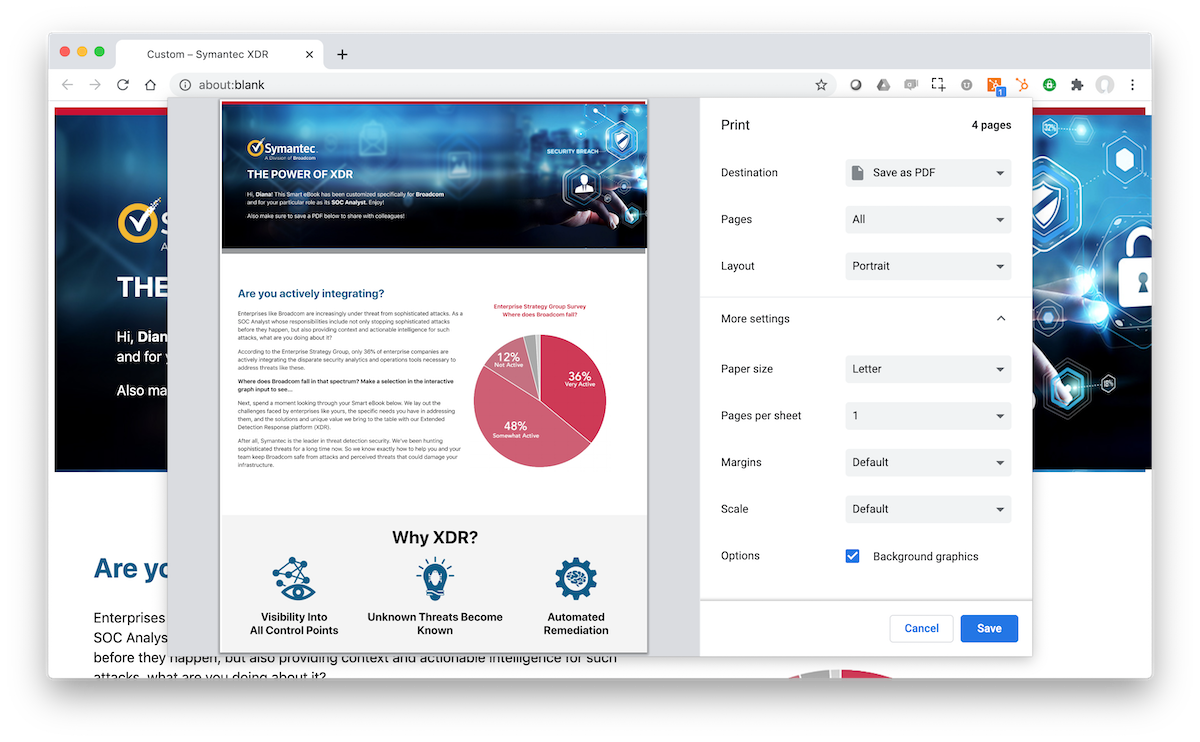
Task: Open the Extensions puzzle-piece menu
Action: point(1077,85)
